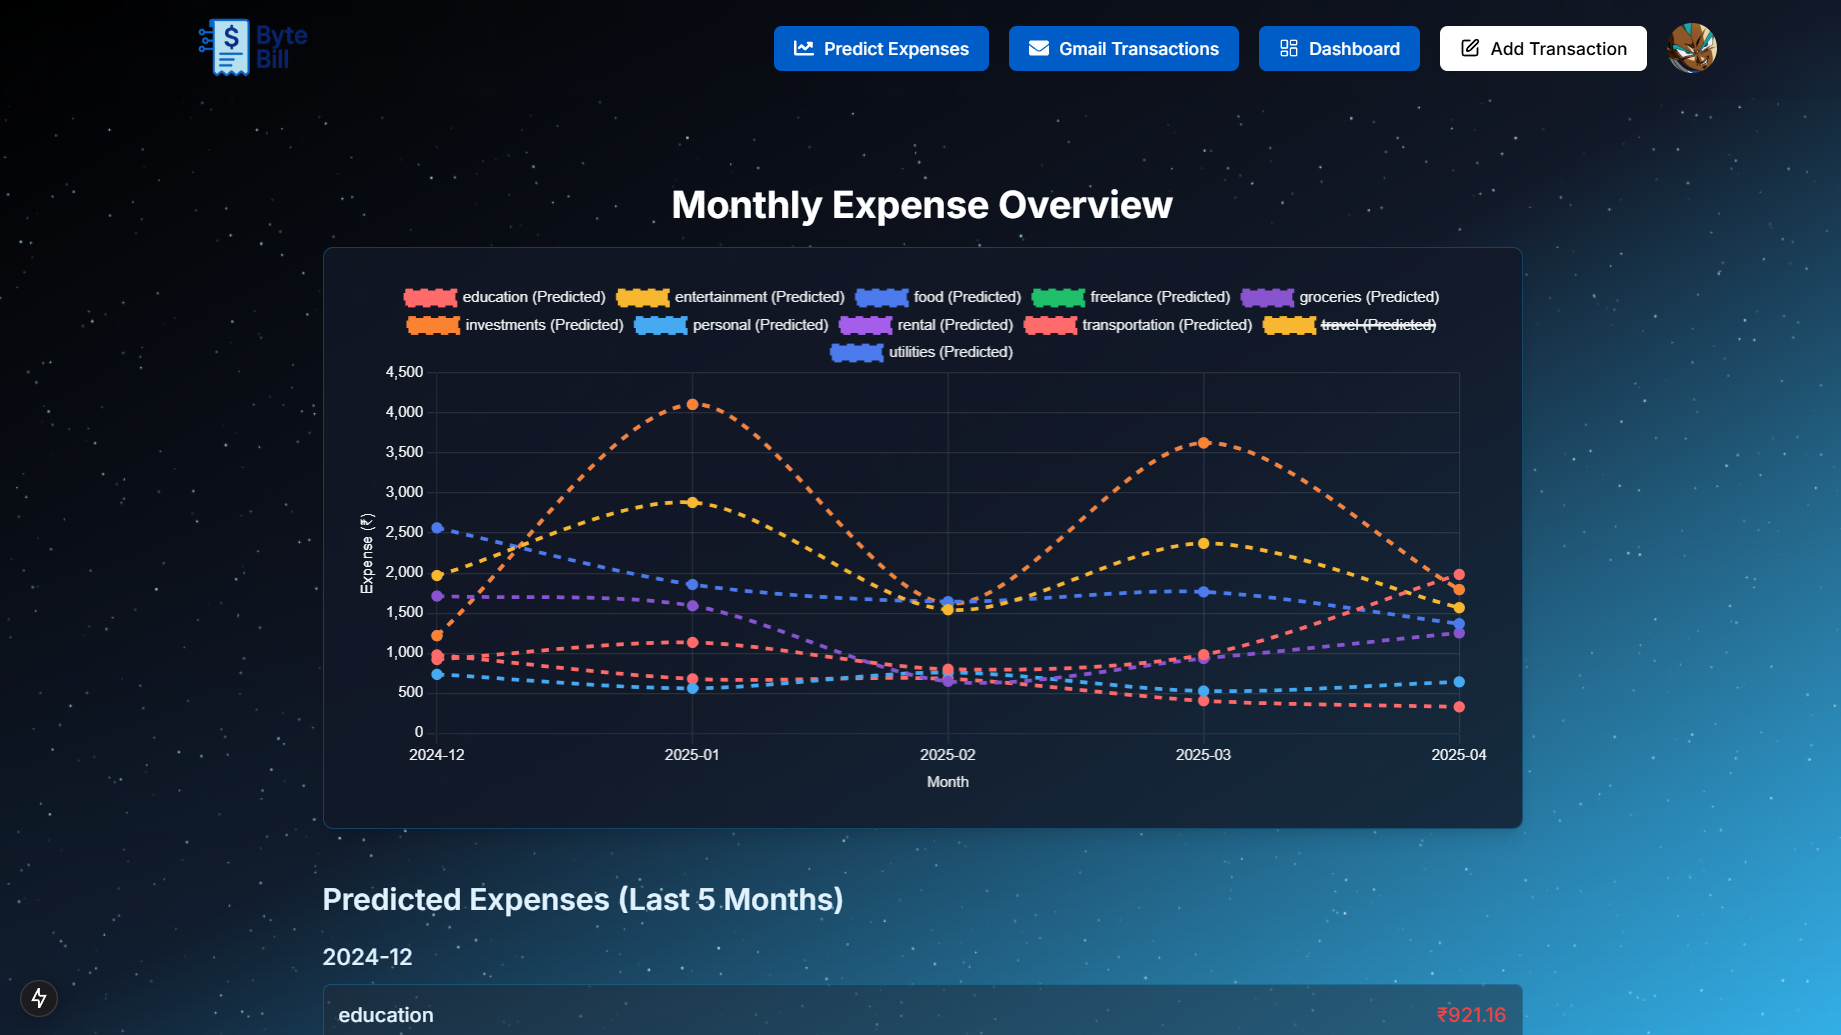Click the utilities (Predicted) blue swatch
Screen dimensions: 1841x1035
pyautogui.click(x=856, y=352)
